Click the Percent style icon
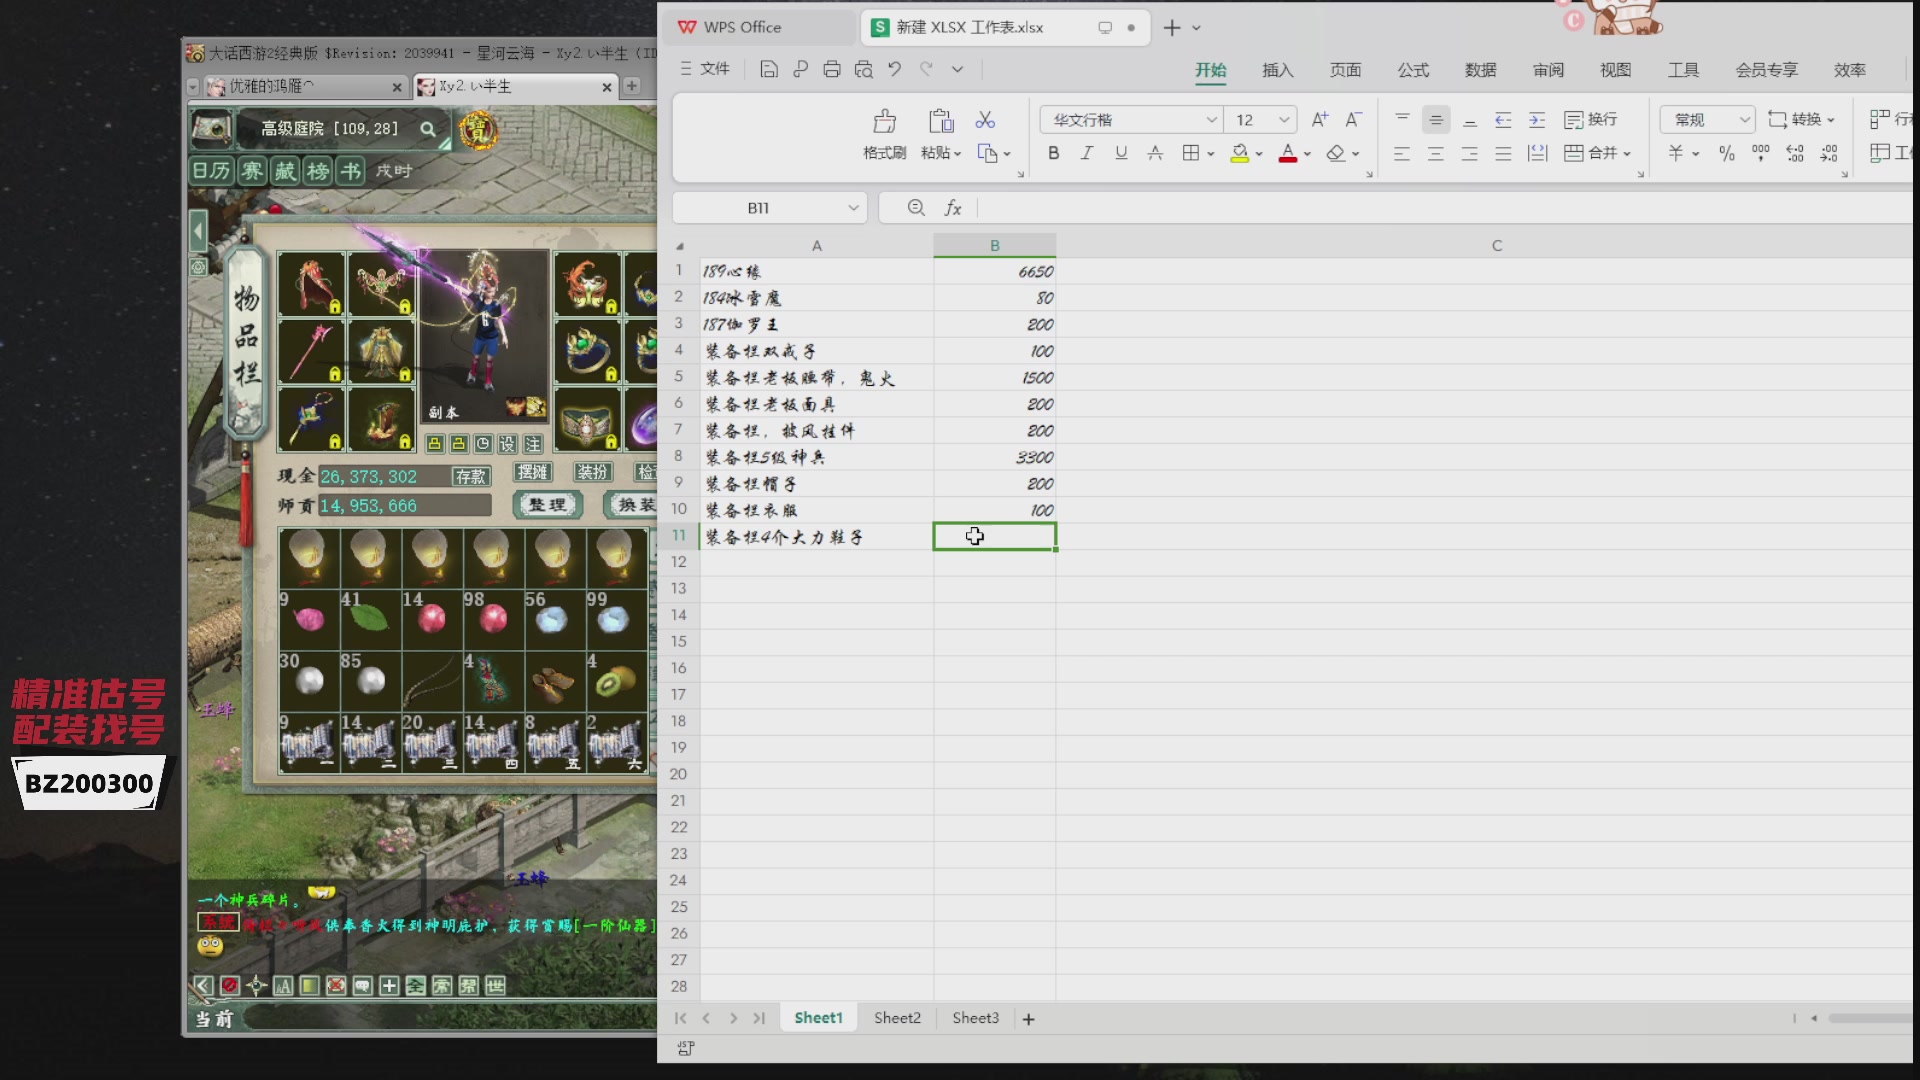 coord(1727,153)
